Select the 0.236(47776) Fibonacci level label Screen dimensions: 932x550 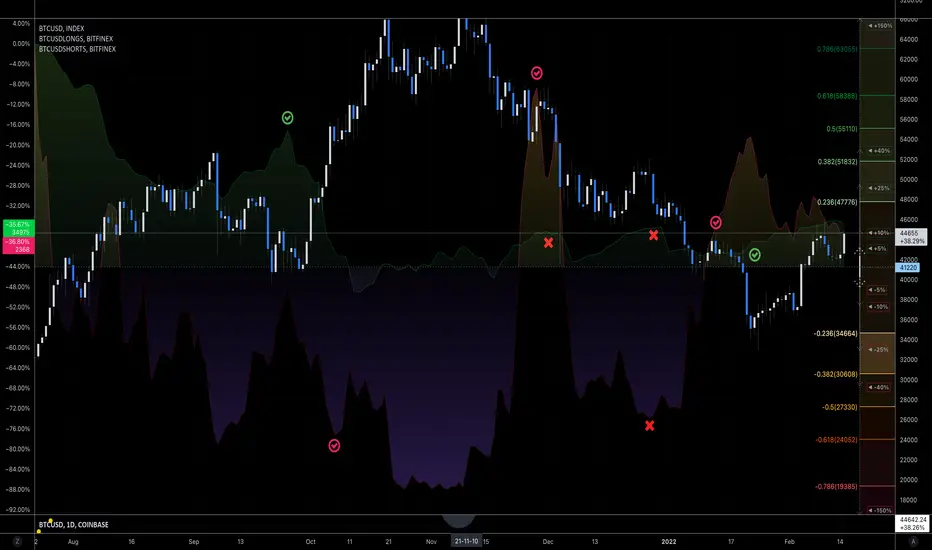tap(837, 202)
